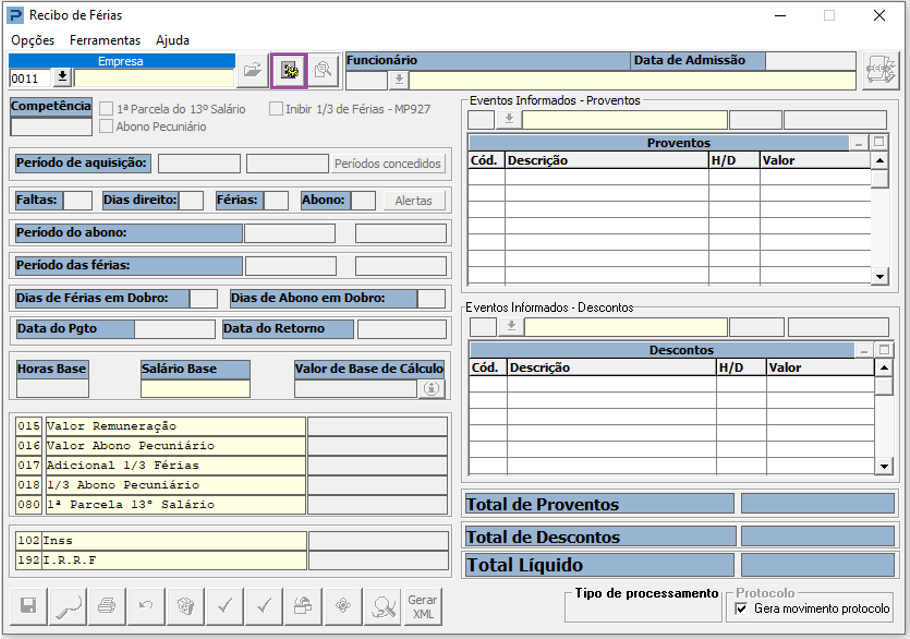Click the Empresa code field showing 0011
The image size is (910, 639).
[x=31, y=78]
